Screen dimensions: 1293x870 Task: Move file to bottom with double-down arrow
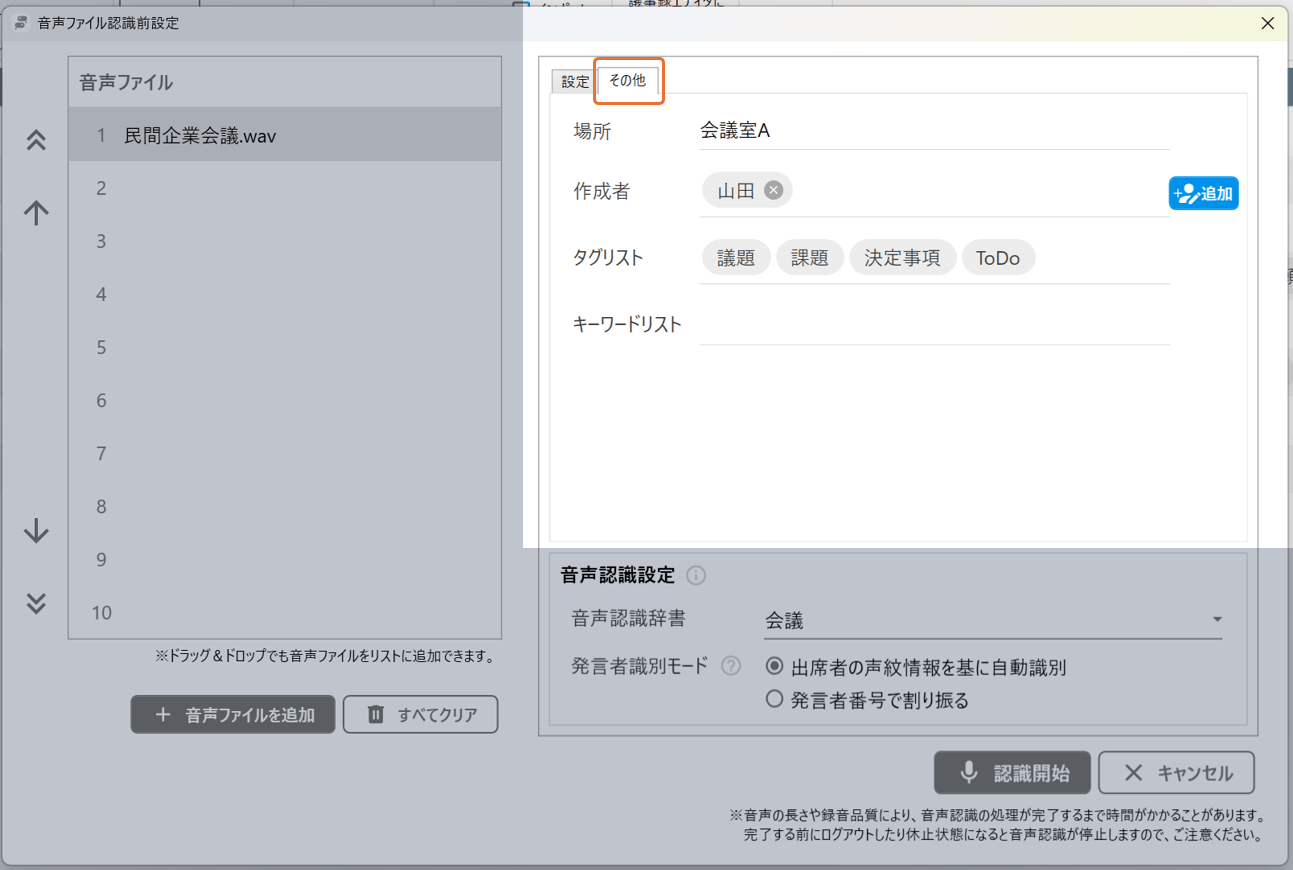coord(36,603)
